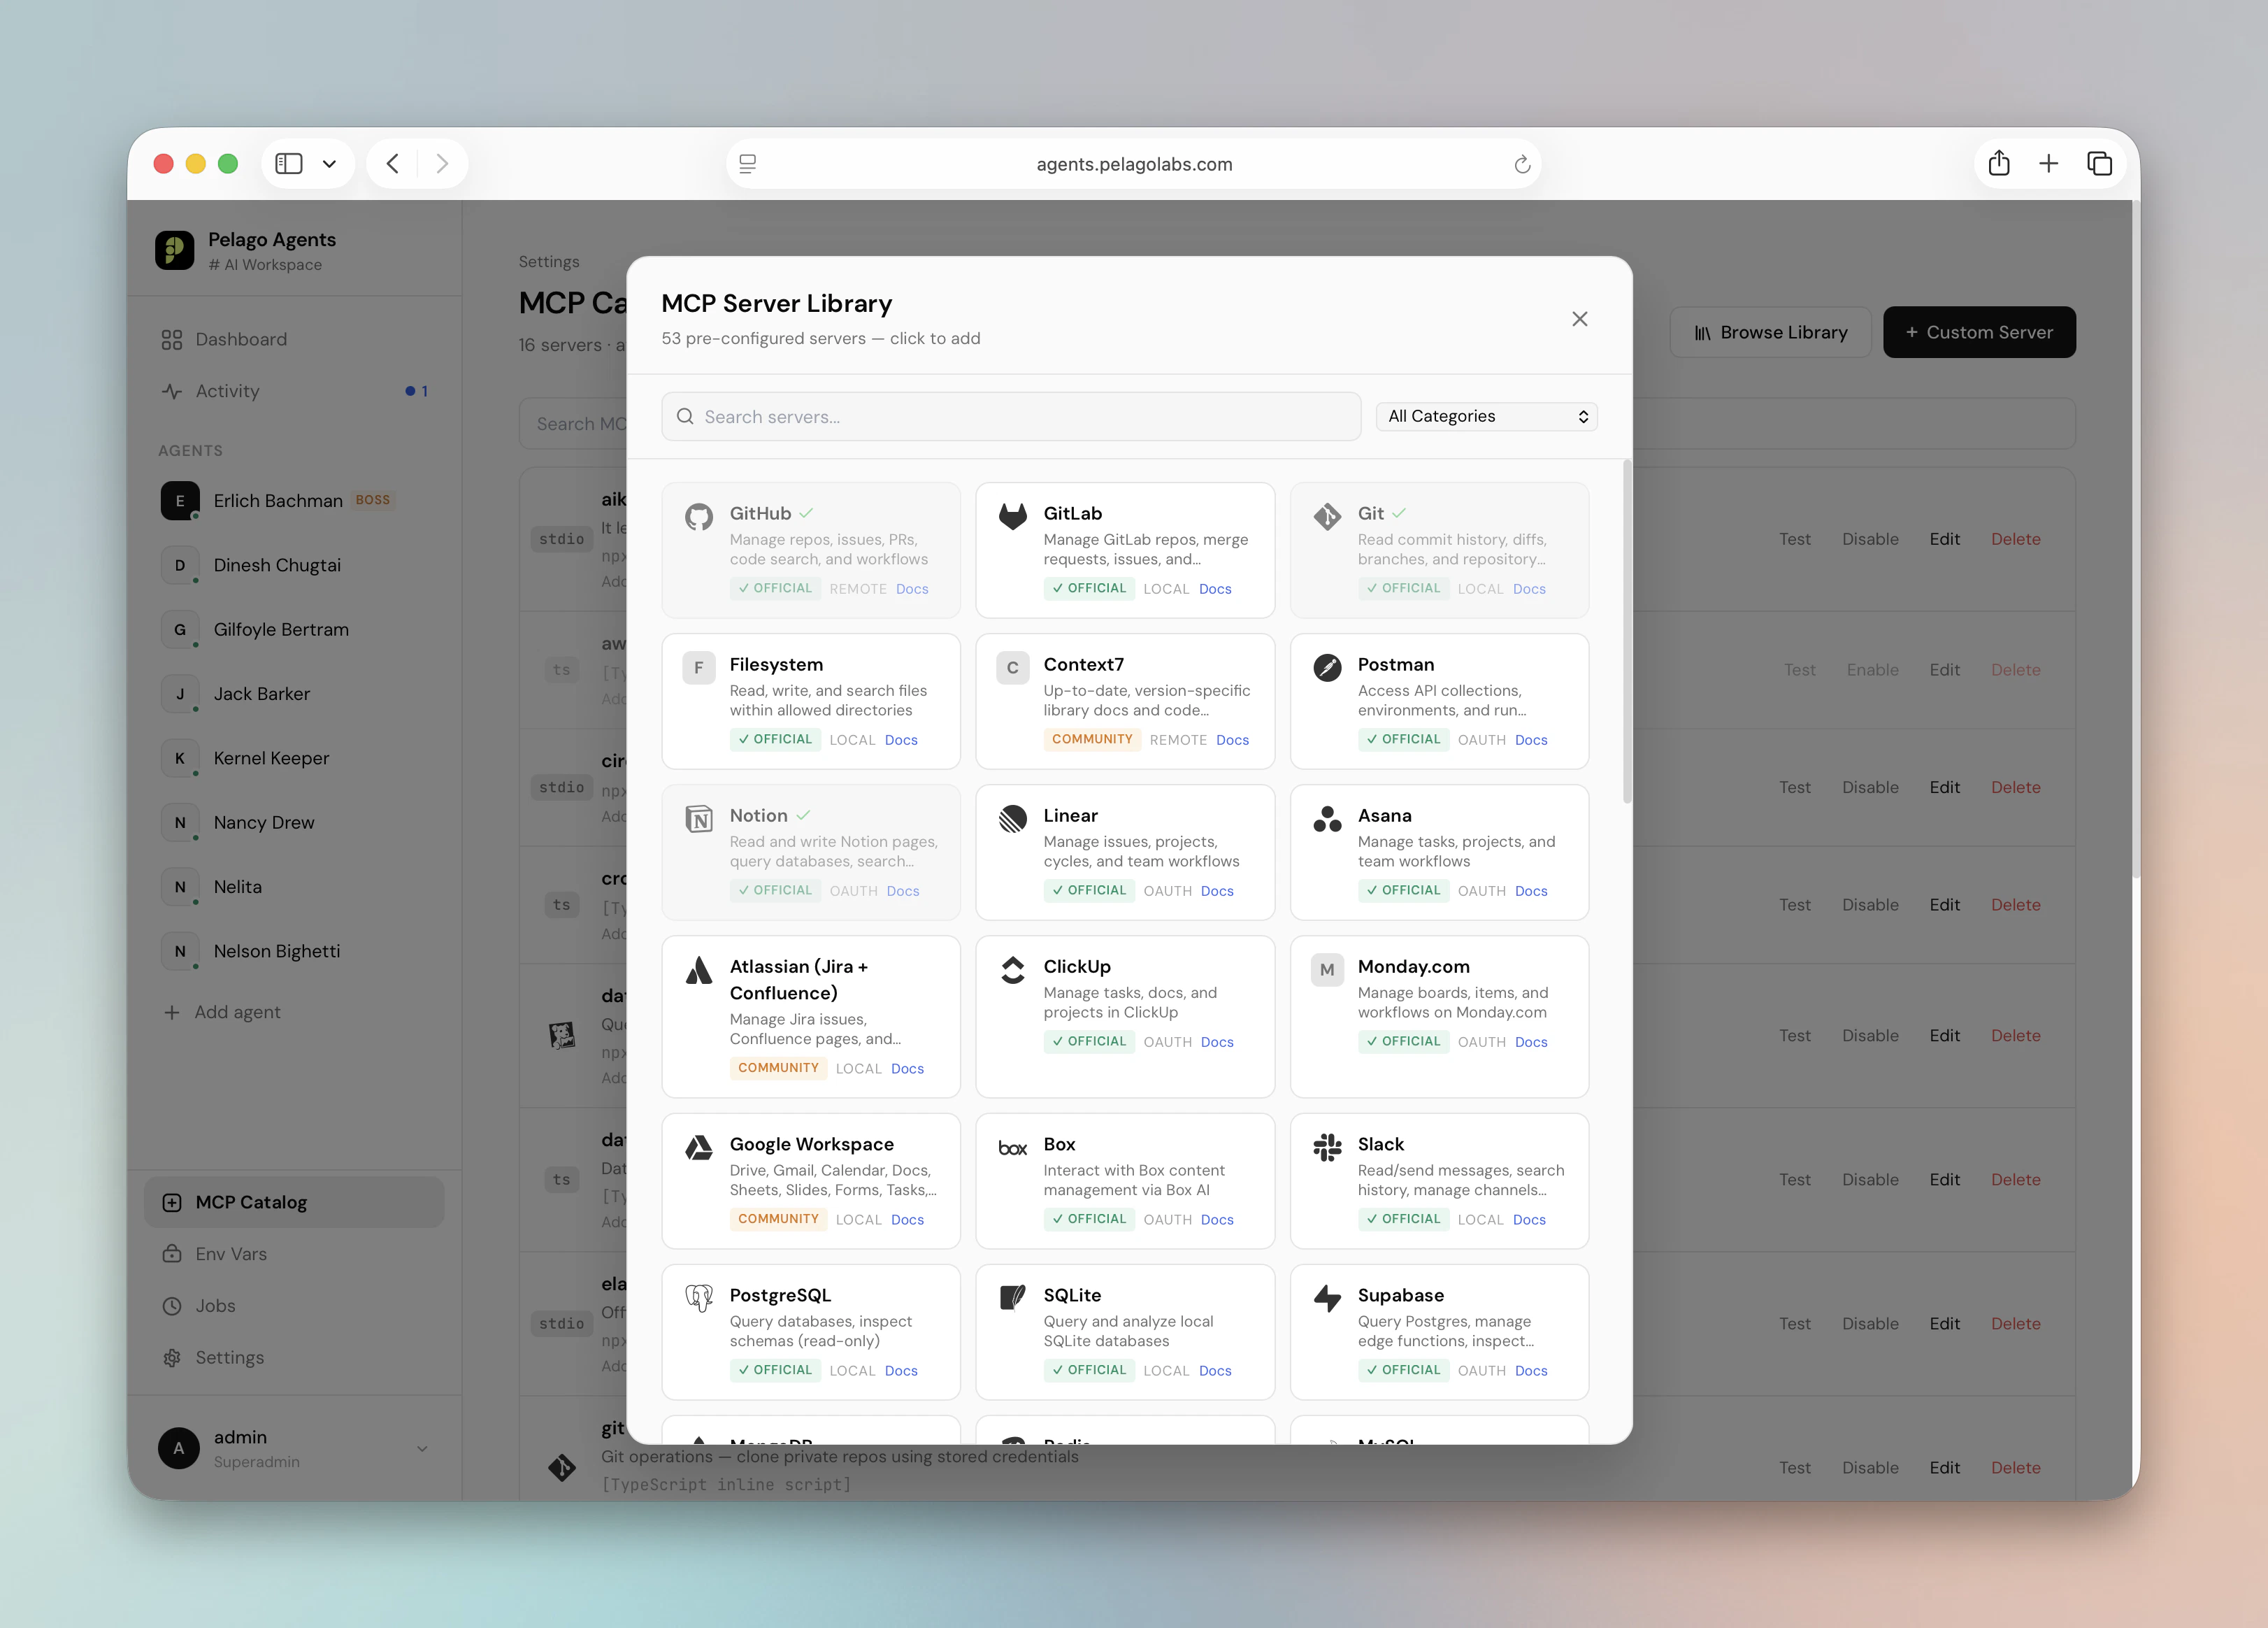Click the Google Workspace card title
The image size is (2268, 1628).
[x=811, y=1144]
